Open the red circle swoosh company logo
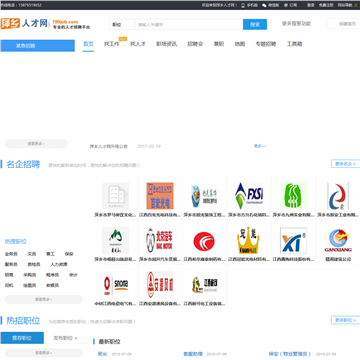This screenshot has height=360, width=360. (204, 241)
